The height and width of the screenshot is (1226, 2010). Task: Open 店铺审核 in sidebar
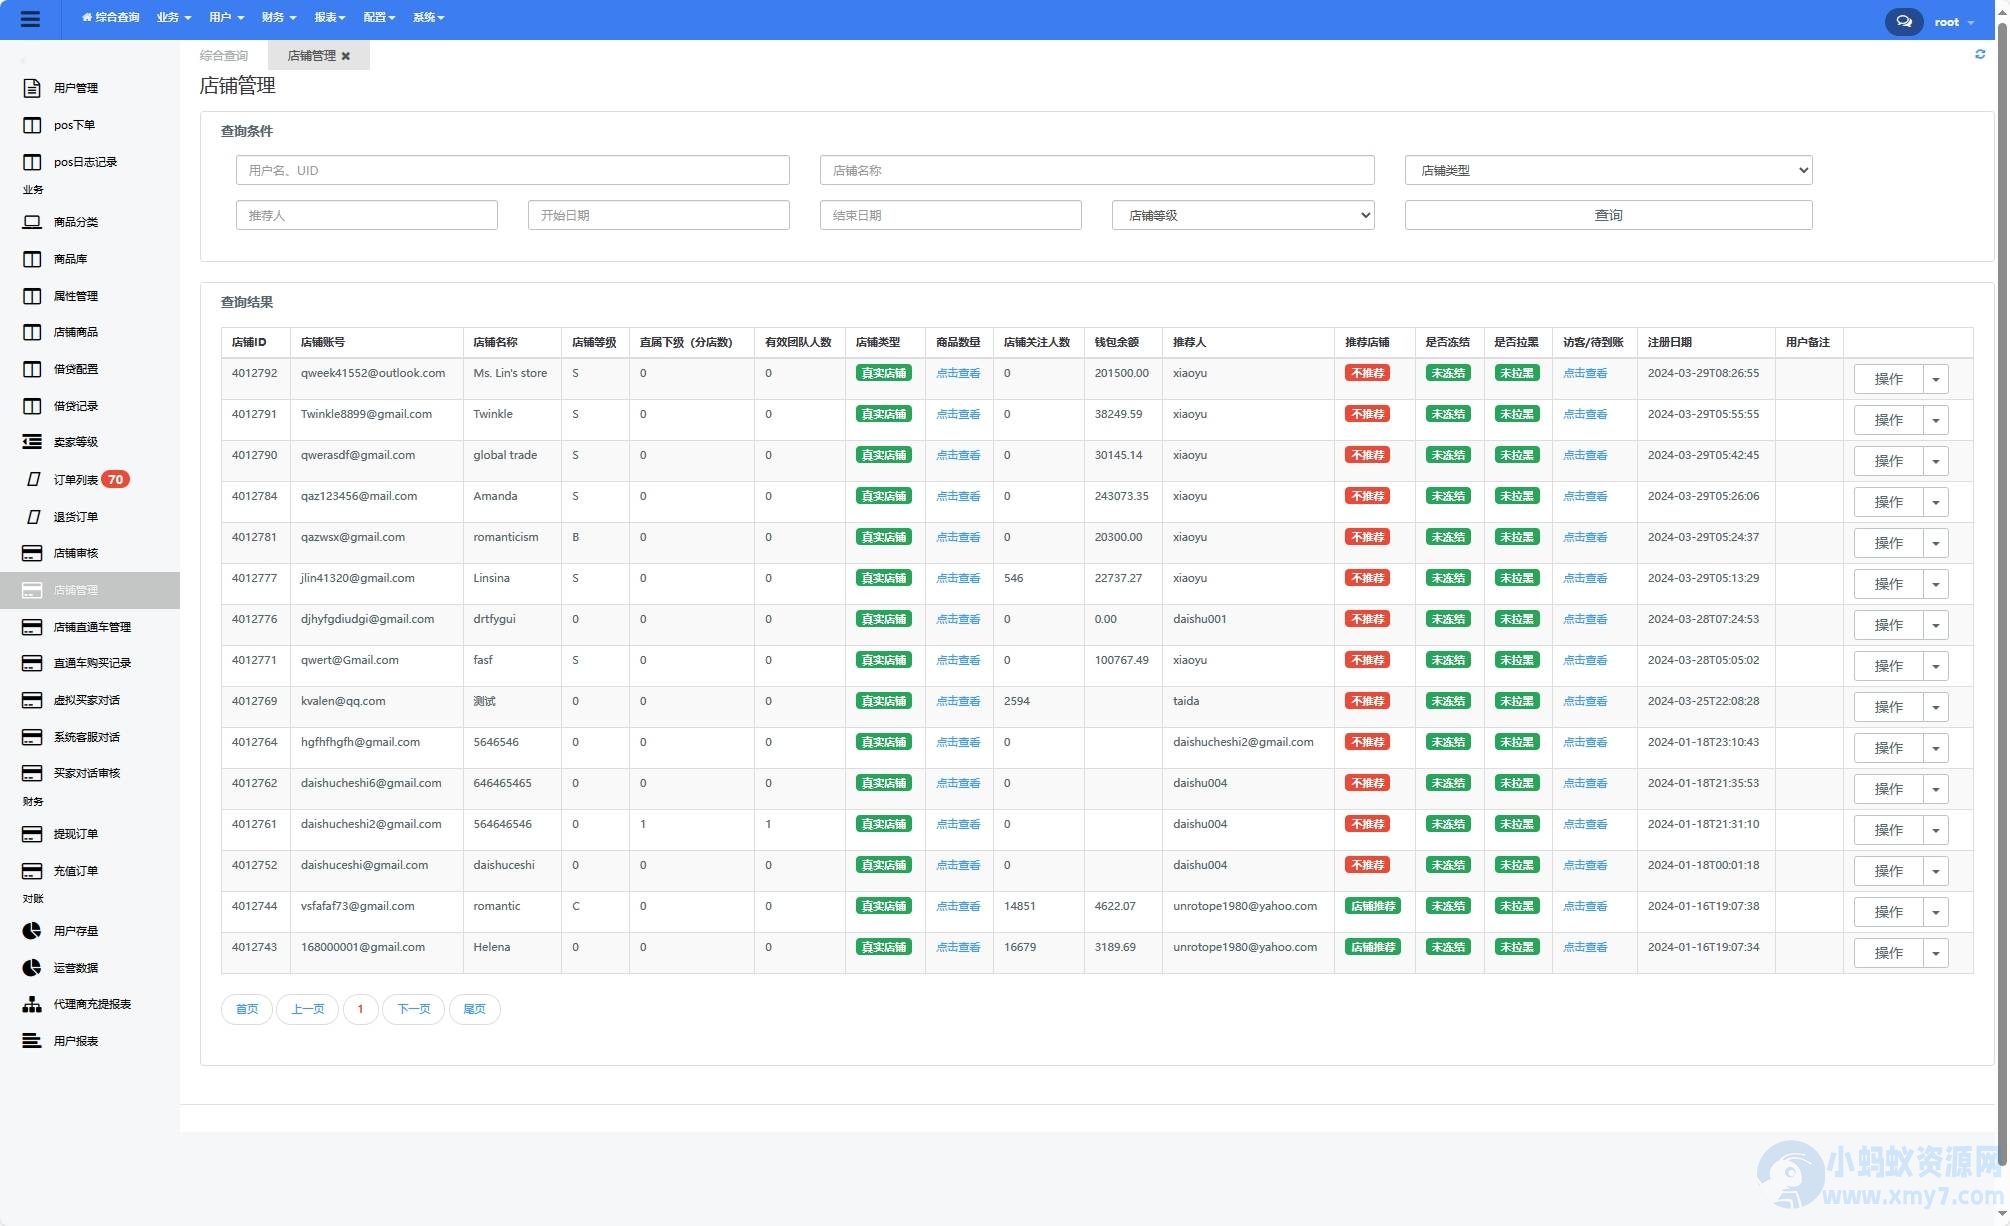(x=76, y=553)
